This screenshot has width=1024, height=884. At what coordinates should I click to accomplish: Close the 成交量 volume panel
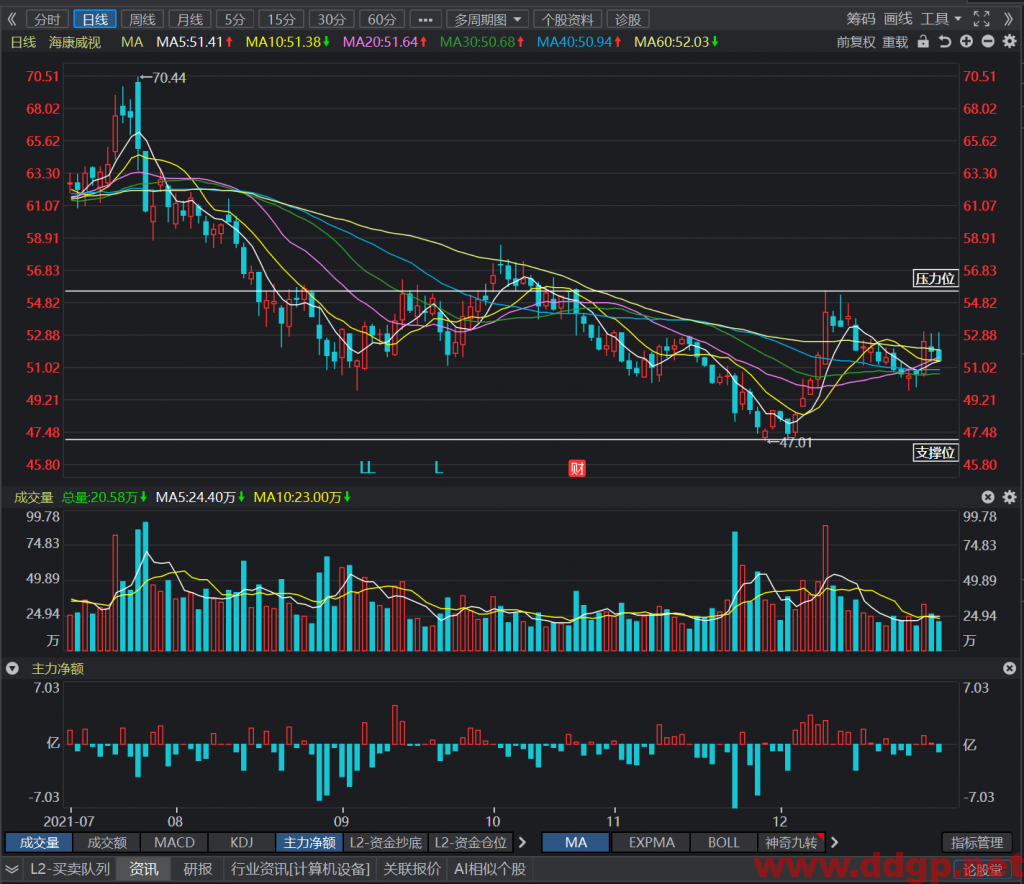point(988,497)
